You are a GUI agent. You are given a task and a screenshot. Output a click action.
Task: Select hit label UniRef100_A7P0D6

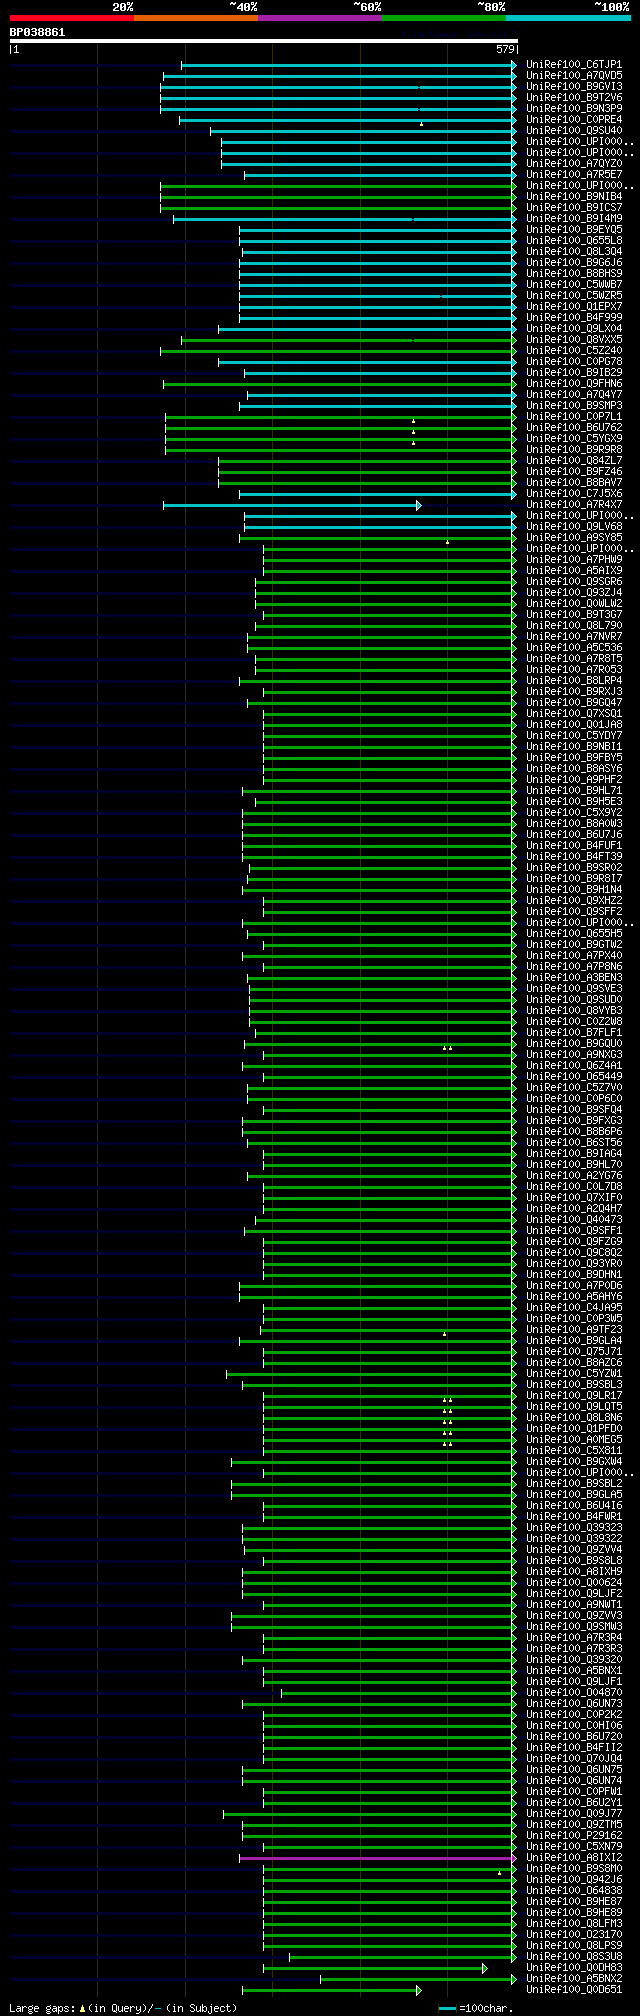tap(574, 1285)
